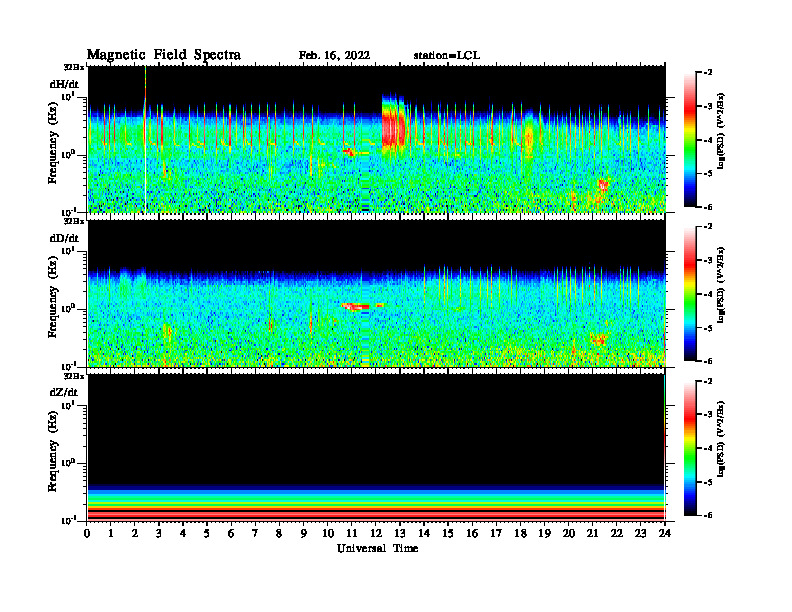Click hour 2 on the Universal Time axis
Screen dimensions: 792x612
(135, 533)
